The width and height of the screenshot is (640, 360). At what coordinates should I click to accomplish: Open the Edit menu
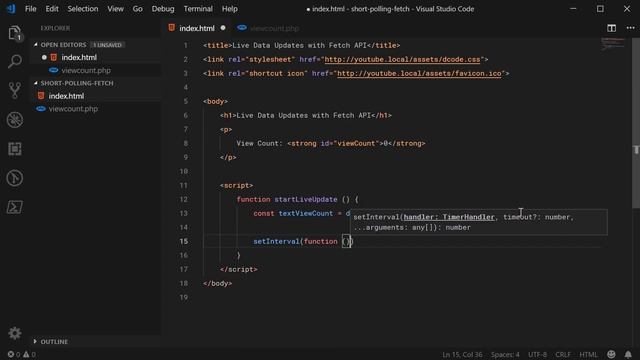[52, 9]
